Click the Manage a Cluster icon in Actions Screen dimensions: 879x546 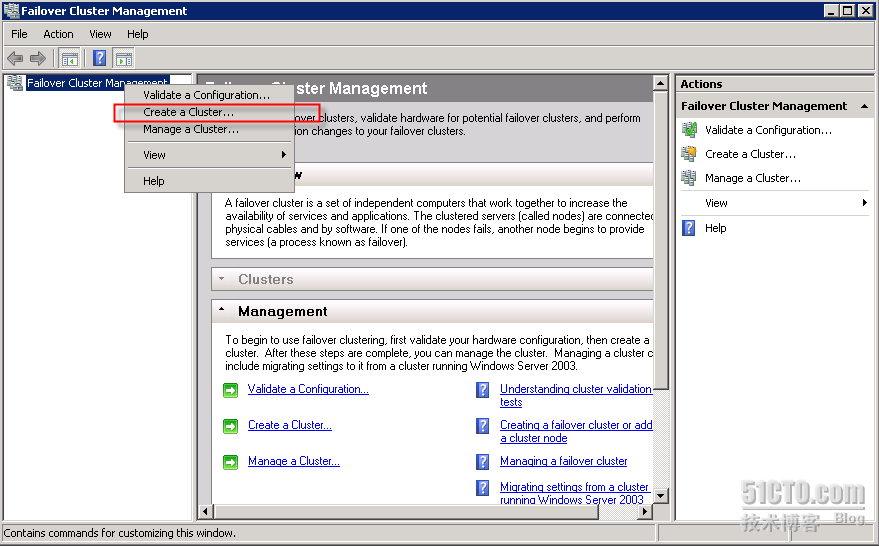point(689,178)
